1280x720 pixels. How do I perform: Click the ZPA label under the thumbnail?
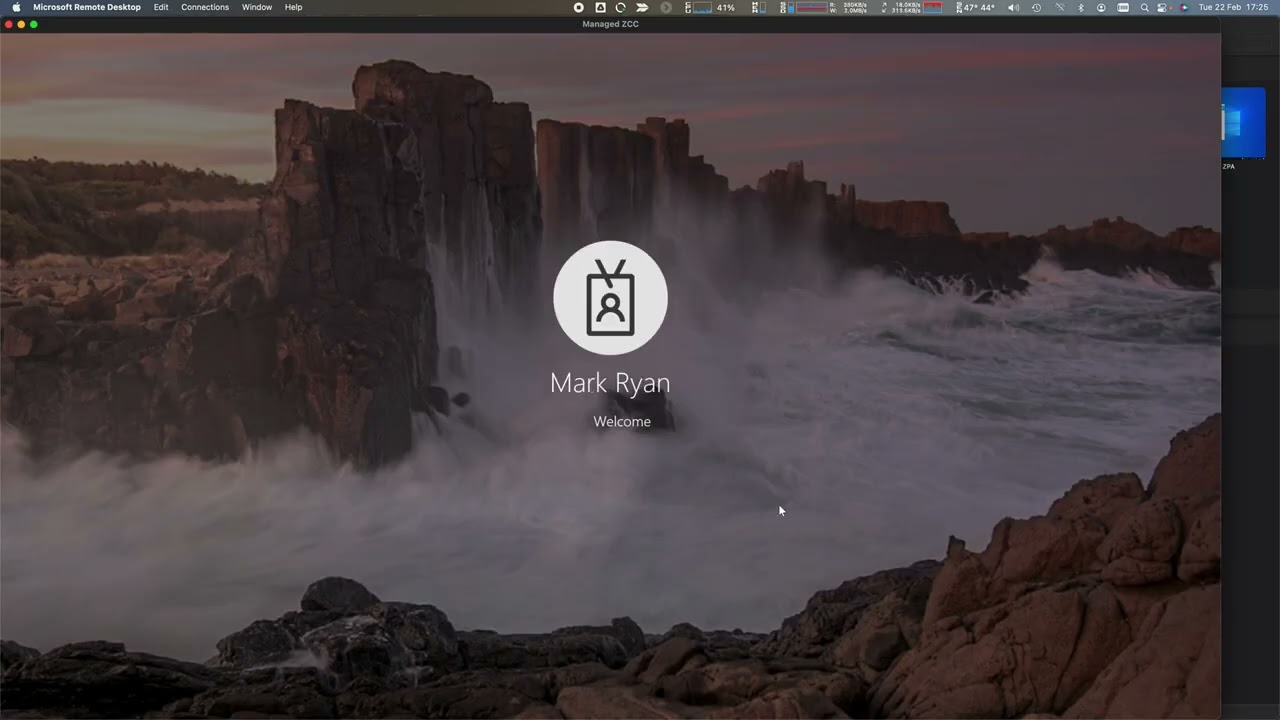[x=1228, y=167]
